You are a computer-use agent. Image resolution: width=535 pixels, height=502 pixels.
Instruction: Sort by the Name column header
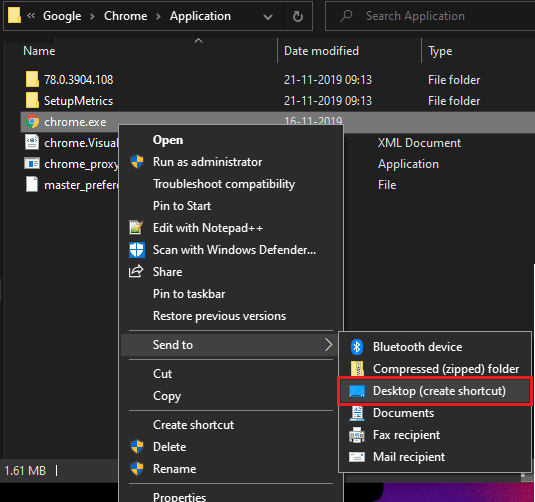(x=39, y=51)
